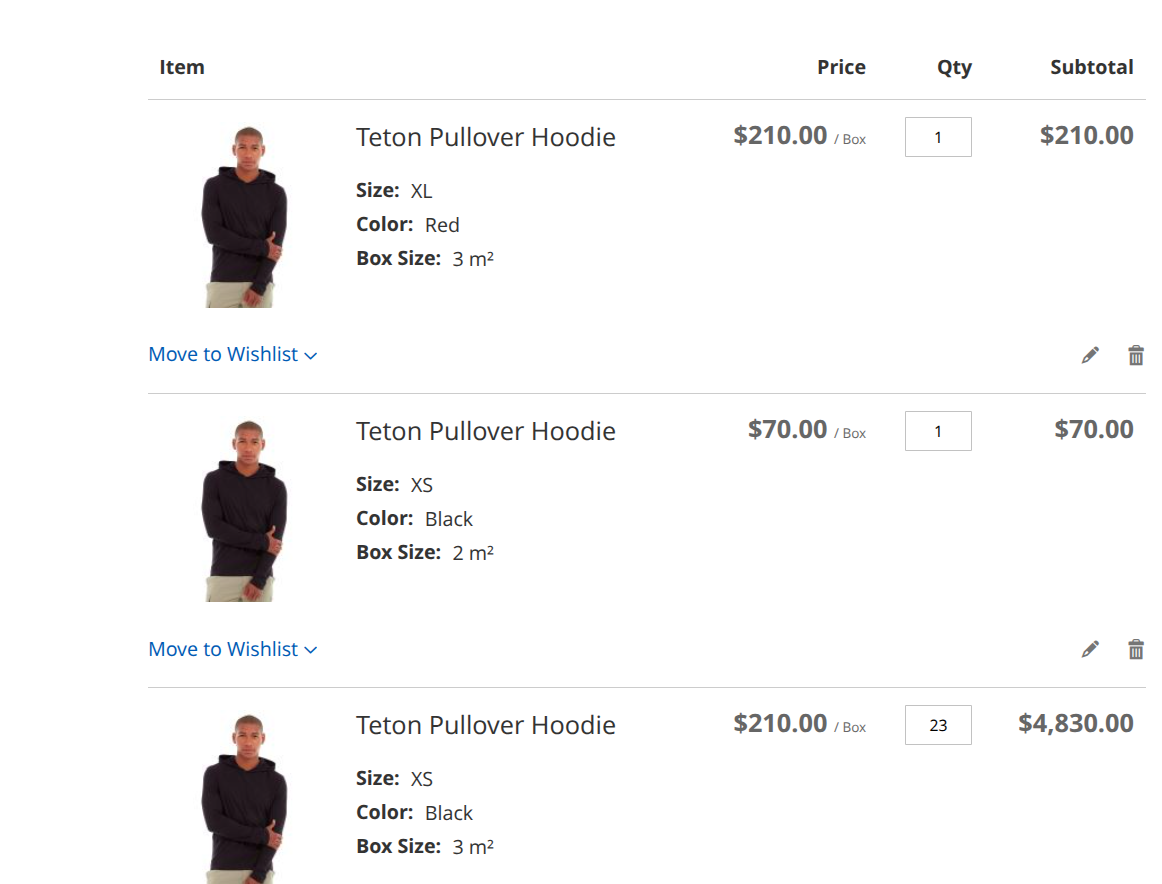
Task: Click the Subtotal column header
Action: tap(1091, 67)
